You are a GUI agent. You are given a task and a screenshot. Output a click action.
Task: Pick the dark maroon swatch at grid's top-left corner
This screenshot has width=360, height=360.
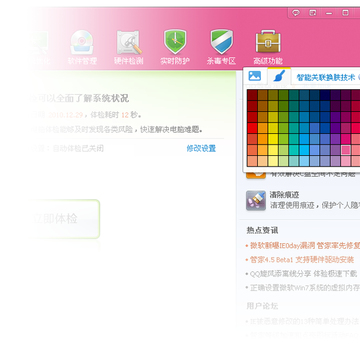pyautogui.click(x=252, y=95)
